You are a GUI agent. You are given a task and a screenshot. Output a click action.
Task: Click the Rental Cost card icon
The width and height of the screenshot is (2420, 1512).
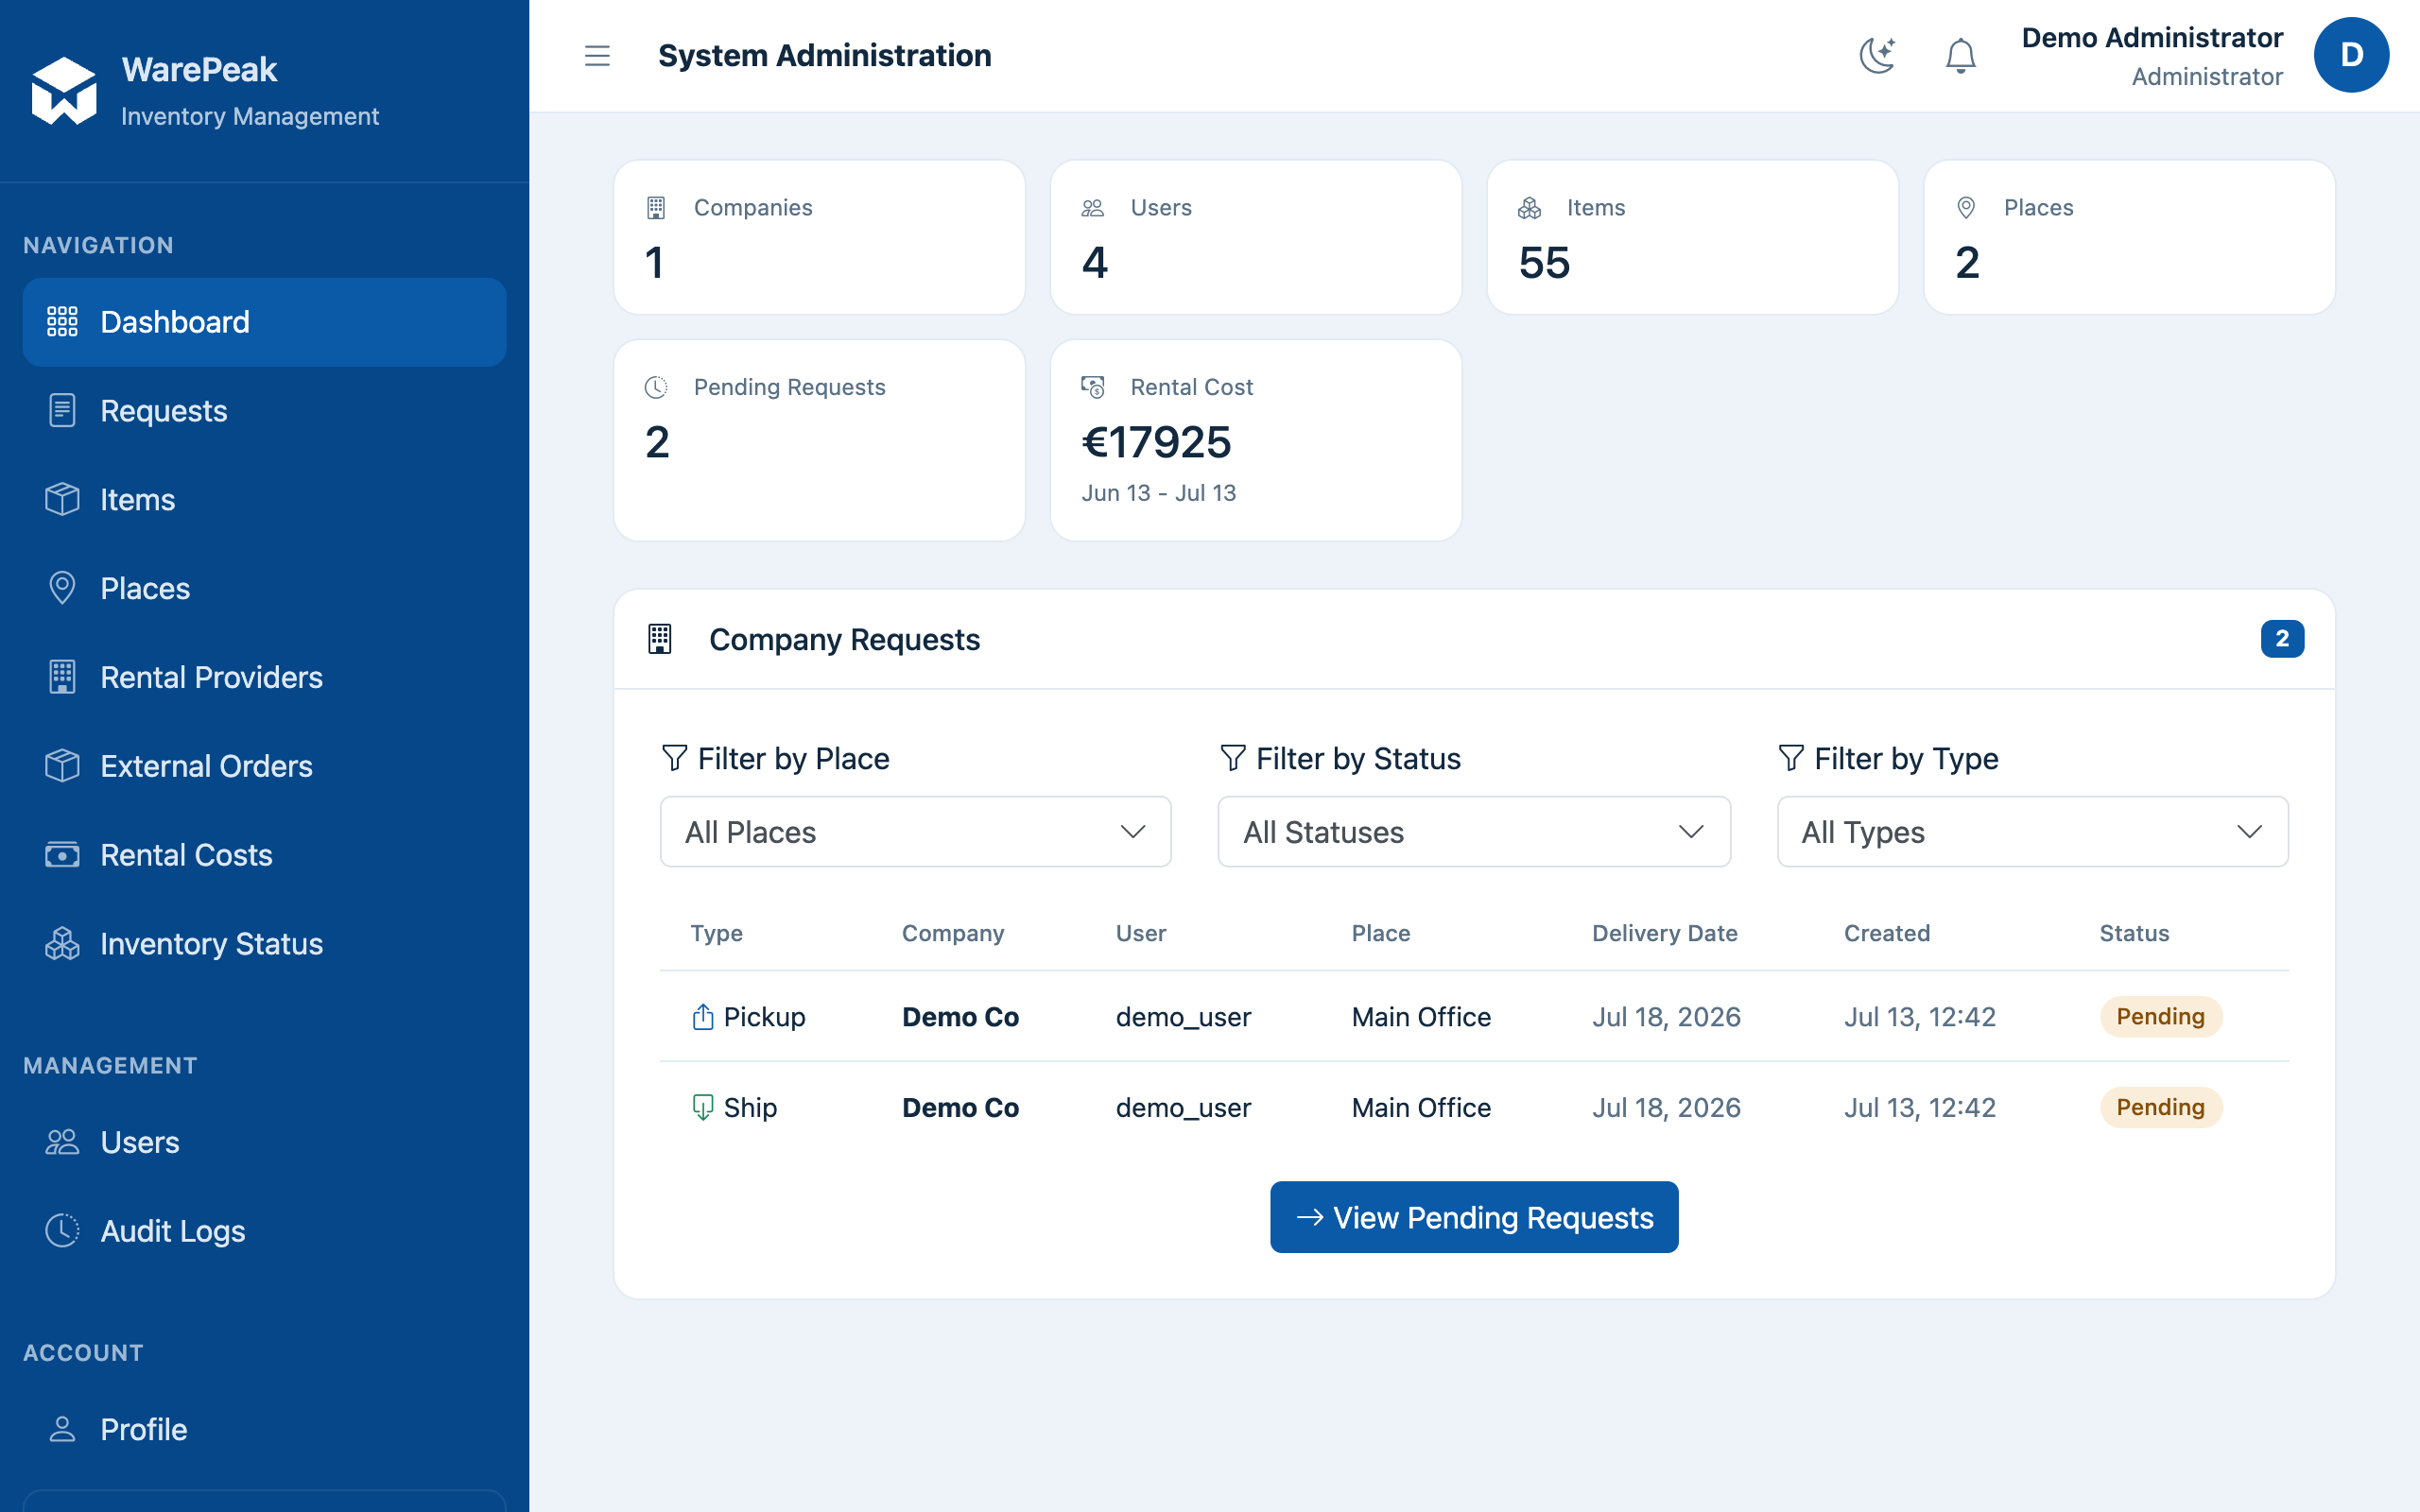pyautogui.click(x=1092, y=387)
